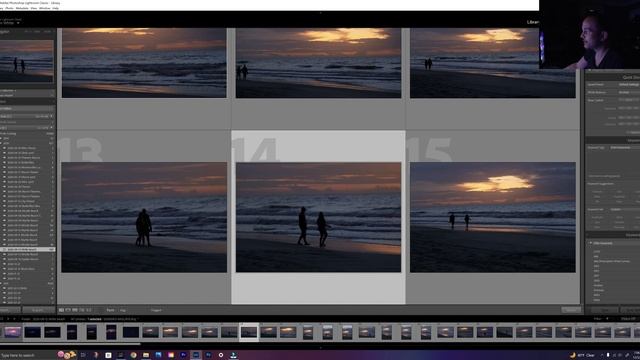Go back using the filmstrip left arrow
This screenshot has height=360, width=640.
[8, 319]
